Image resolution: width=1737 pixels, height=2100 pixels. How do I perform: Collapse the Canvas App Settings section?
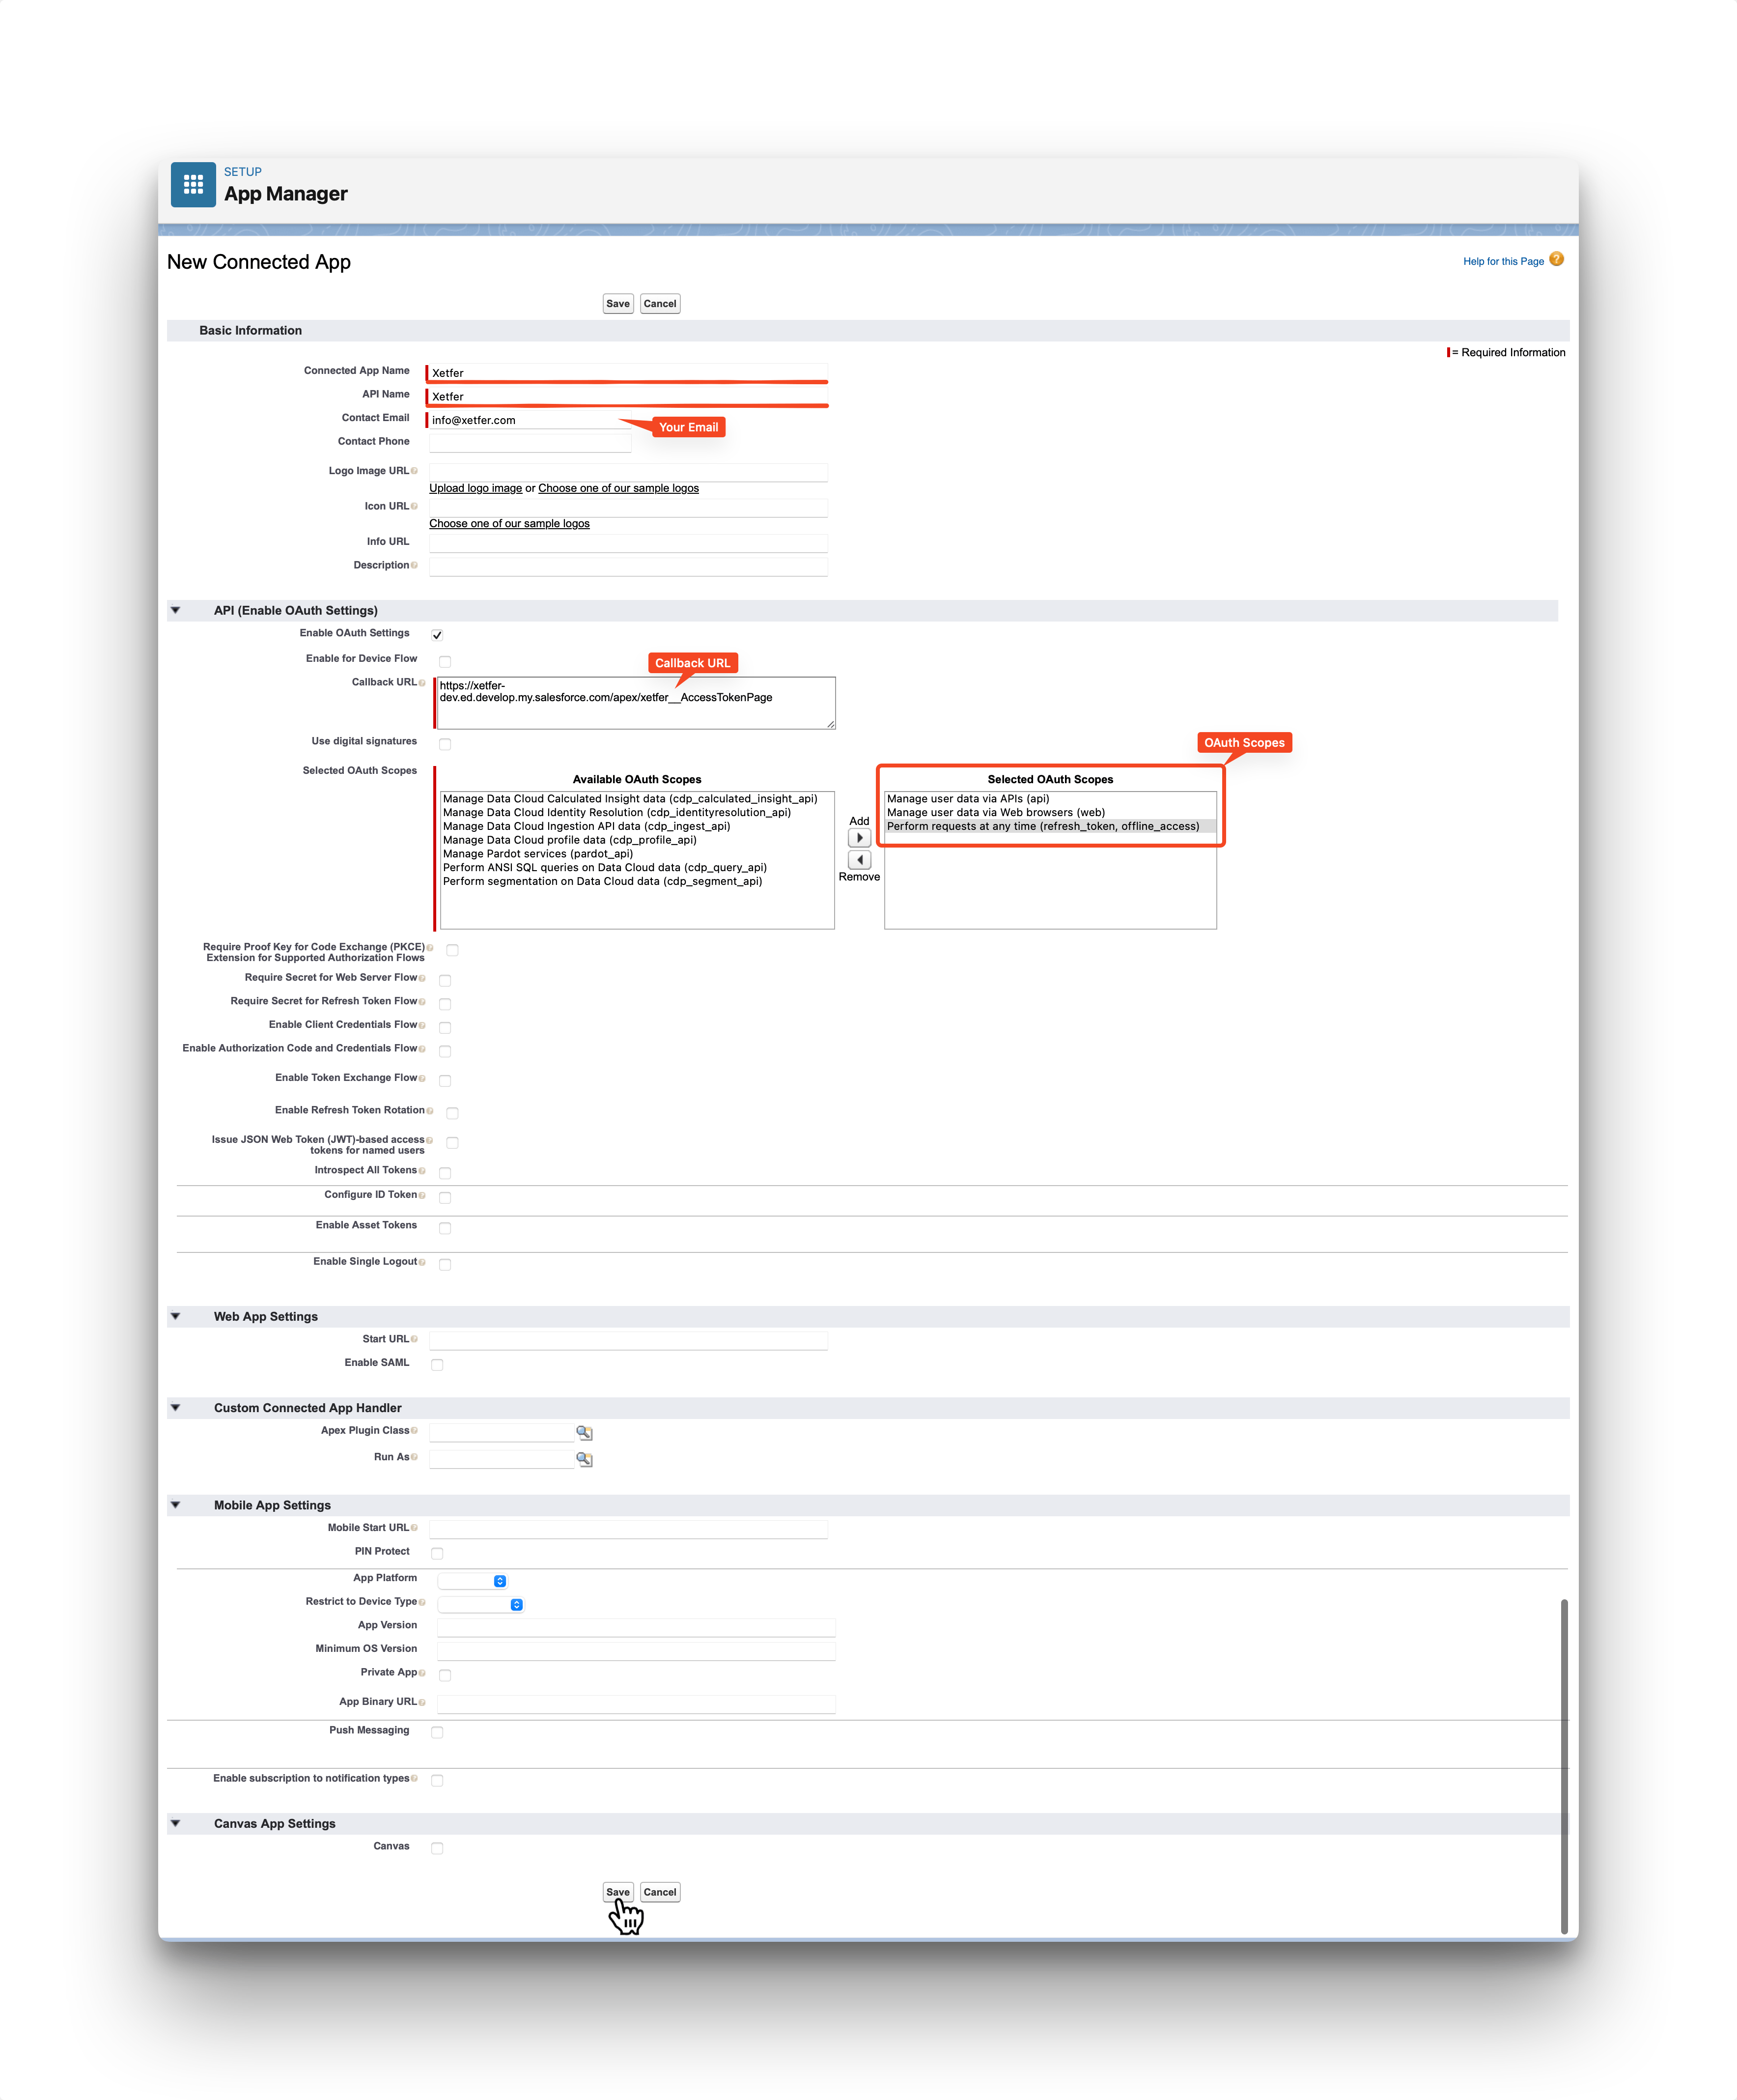click(x=176, y=1823)
